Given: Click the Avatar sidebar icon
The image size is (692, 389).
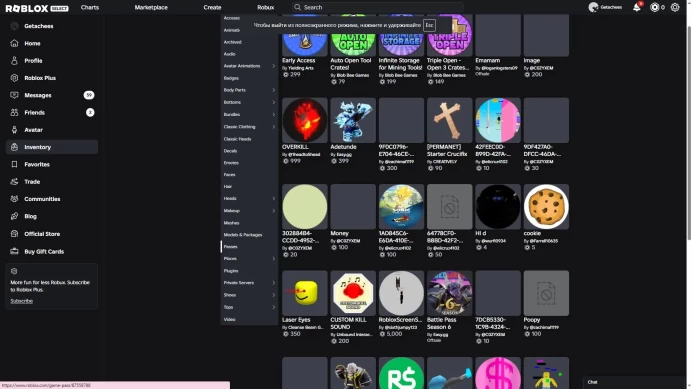Looking at the screenshot, I should [15, 130].
